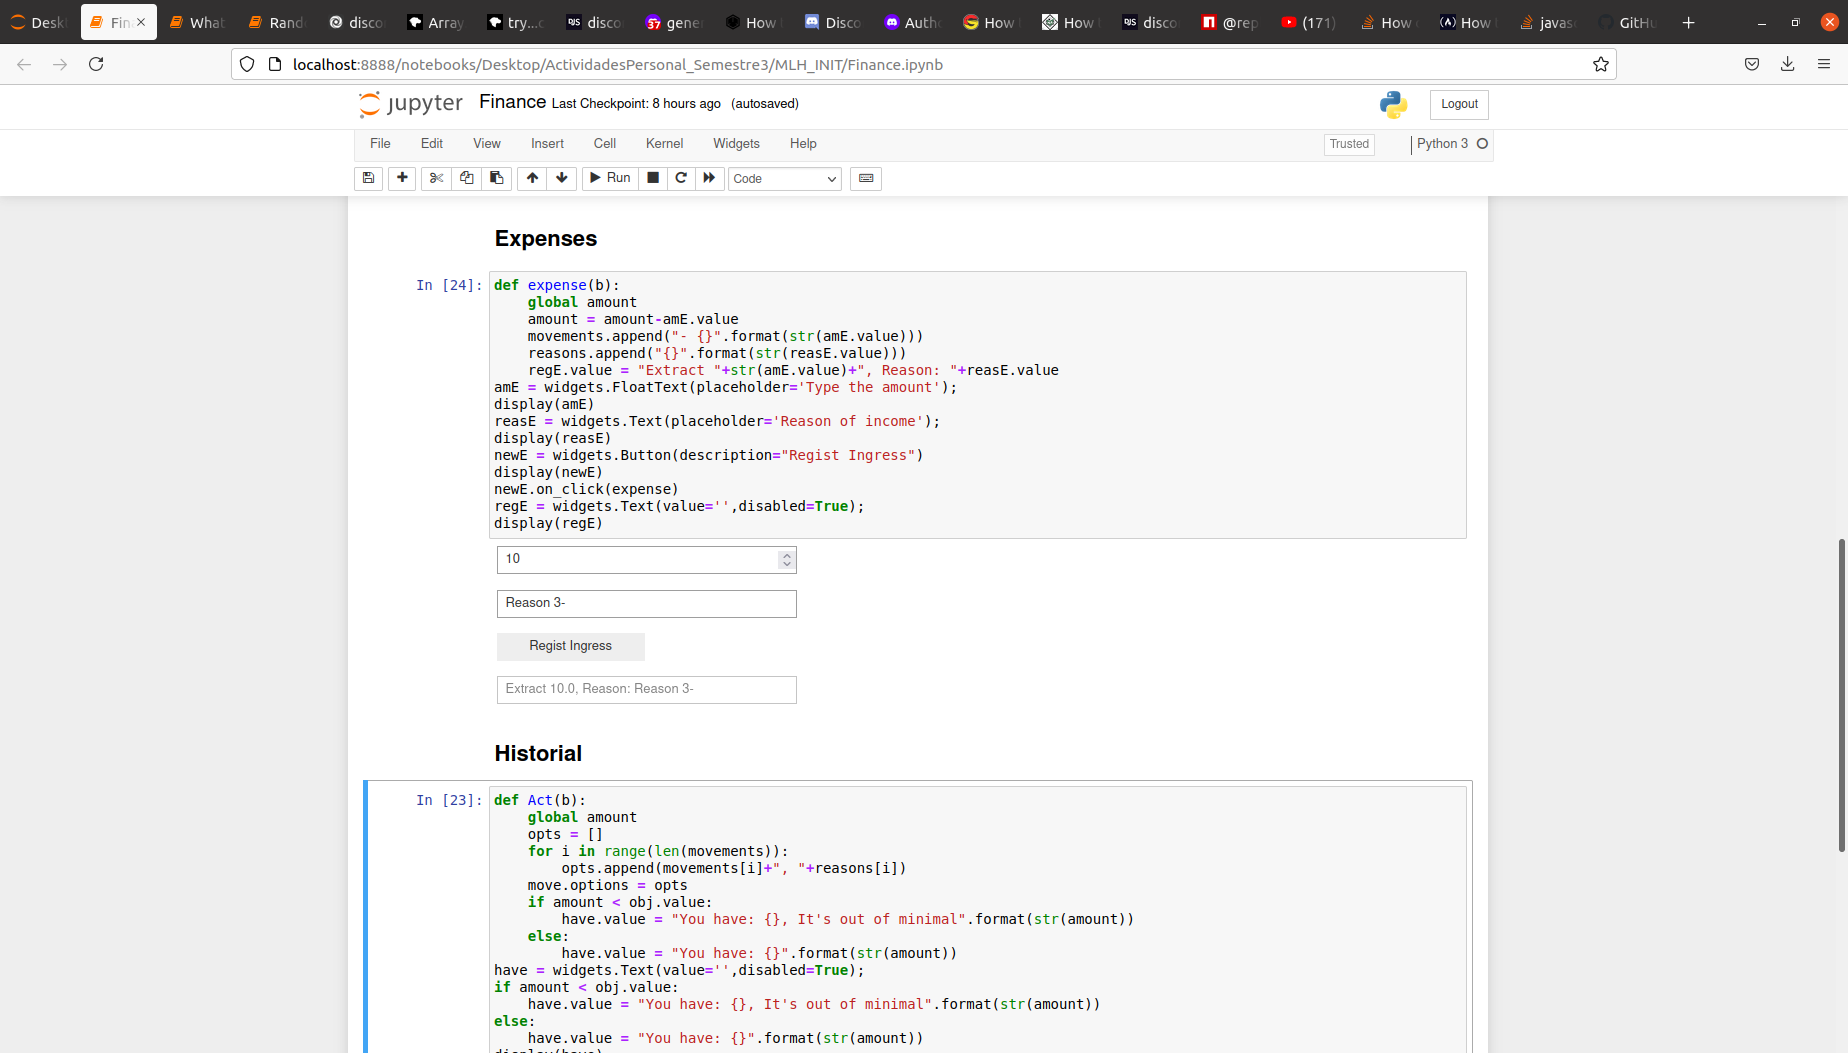Click the Reason 3- text input

tap(647, 603)
